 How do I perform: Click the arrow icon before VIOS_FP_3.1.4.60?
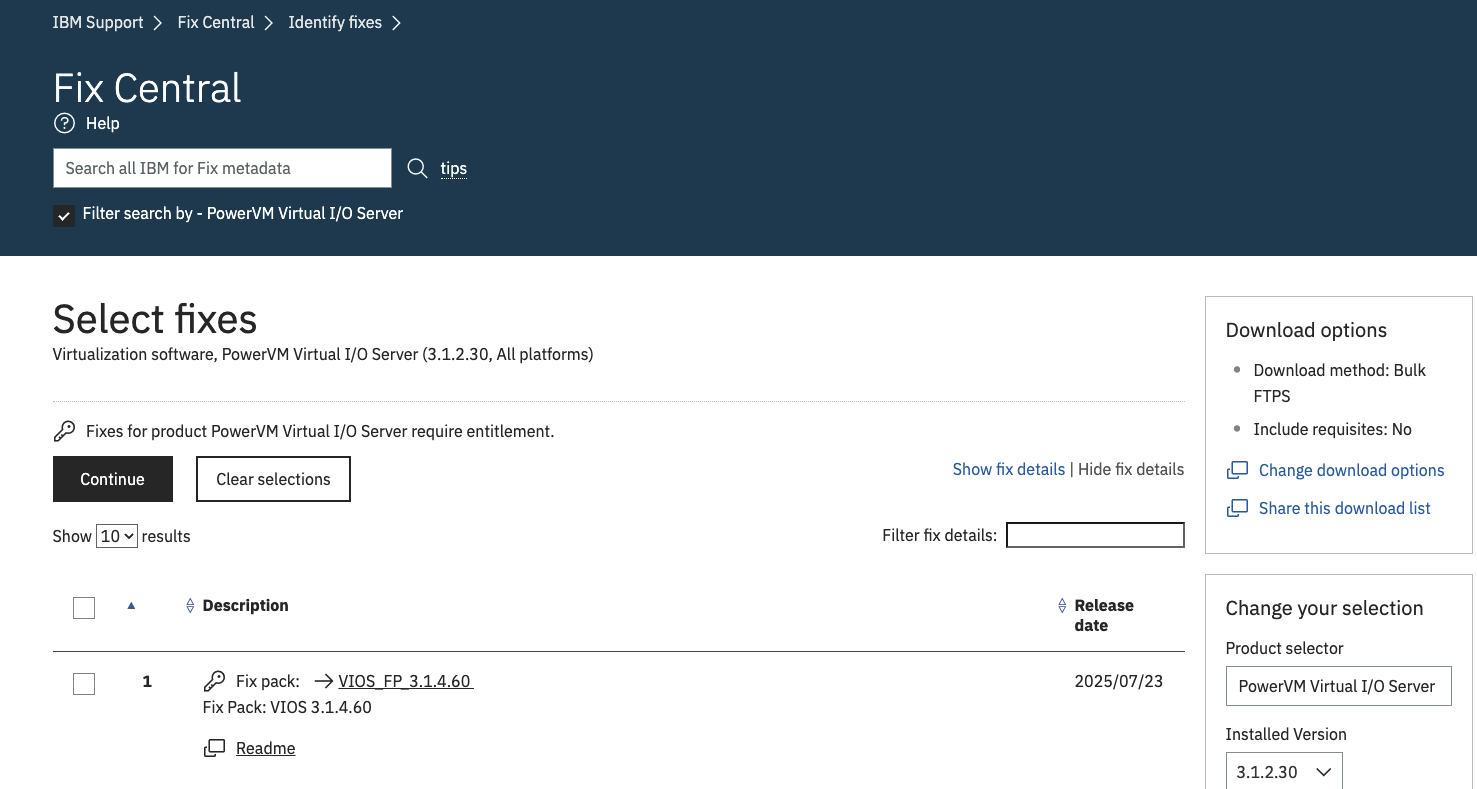(x=323, y=681)
